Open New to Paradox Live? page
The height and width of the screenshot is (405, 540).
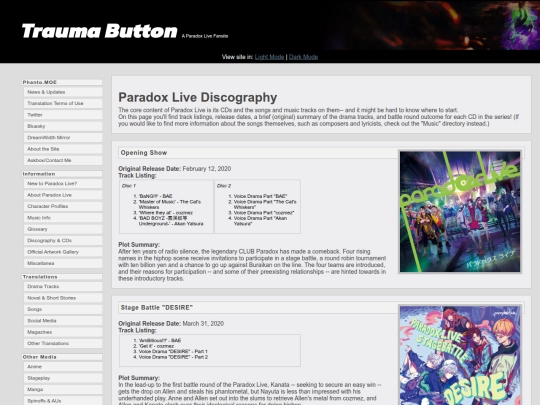[x=63, y=184]
